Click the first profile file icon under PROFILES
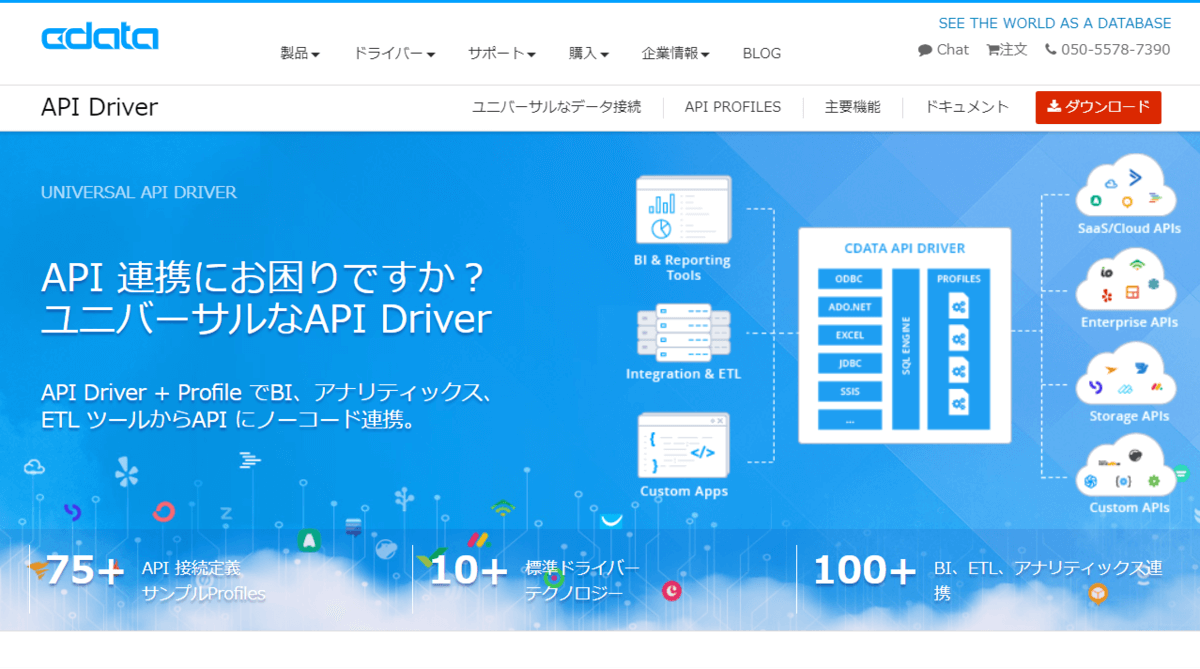 [958, 305]
